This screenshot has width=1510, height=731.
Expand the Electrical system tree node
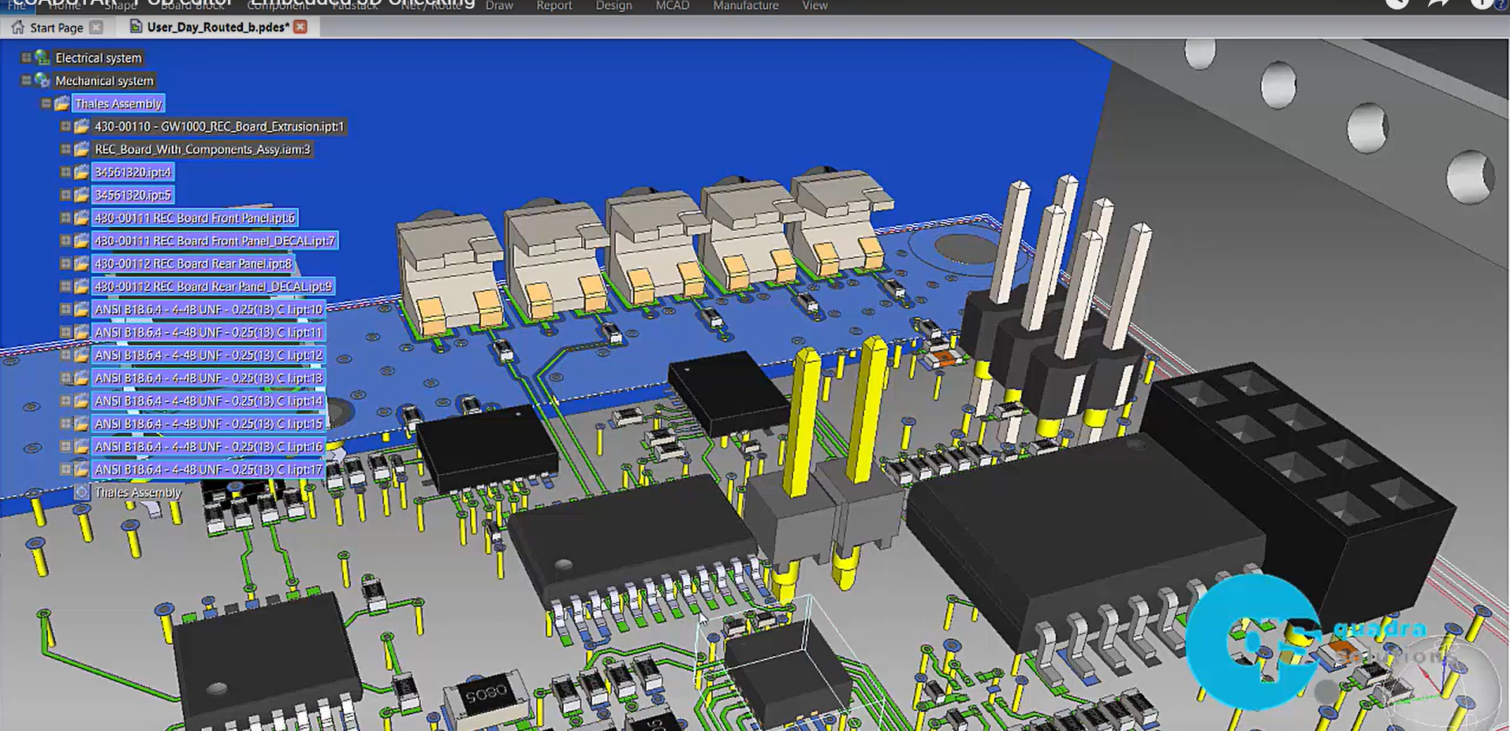pyautogui.click(x=26, y=58)
